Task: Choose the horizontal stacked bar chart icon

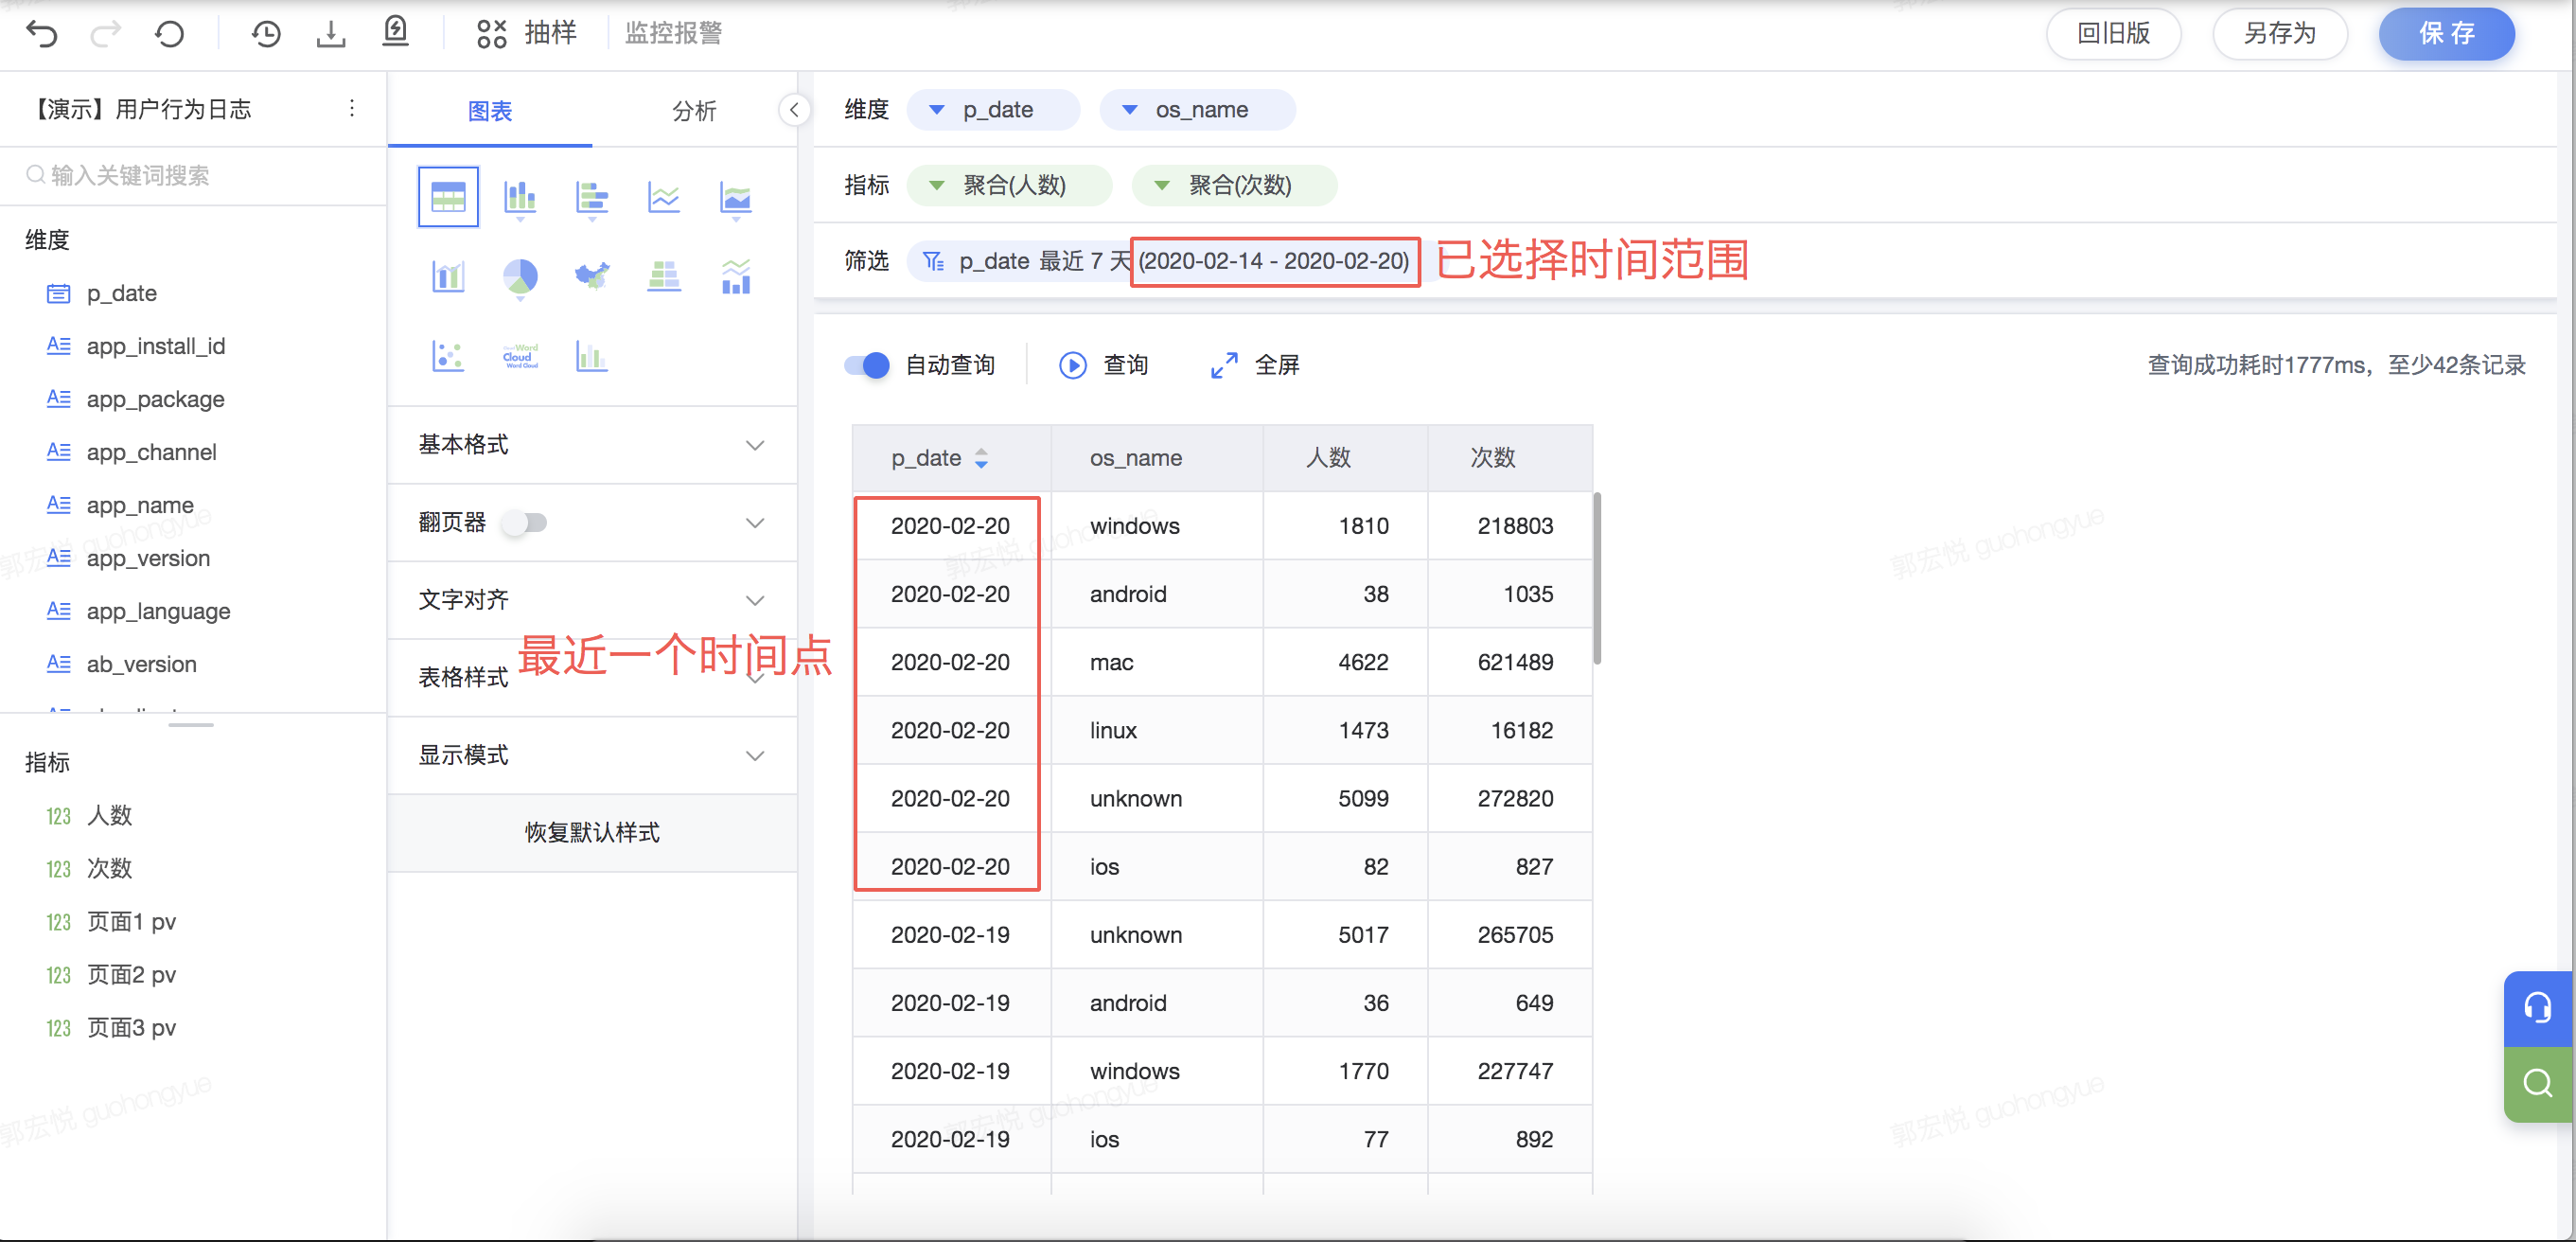Action: (x=592, y=198)
